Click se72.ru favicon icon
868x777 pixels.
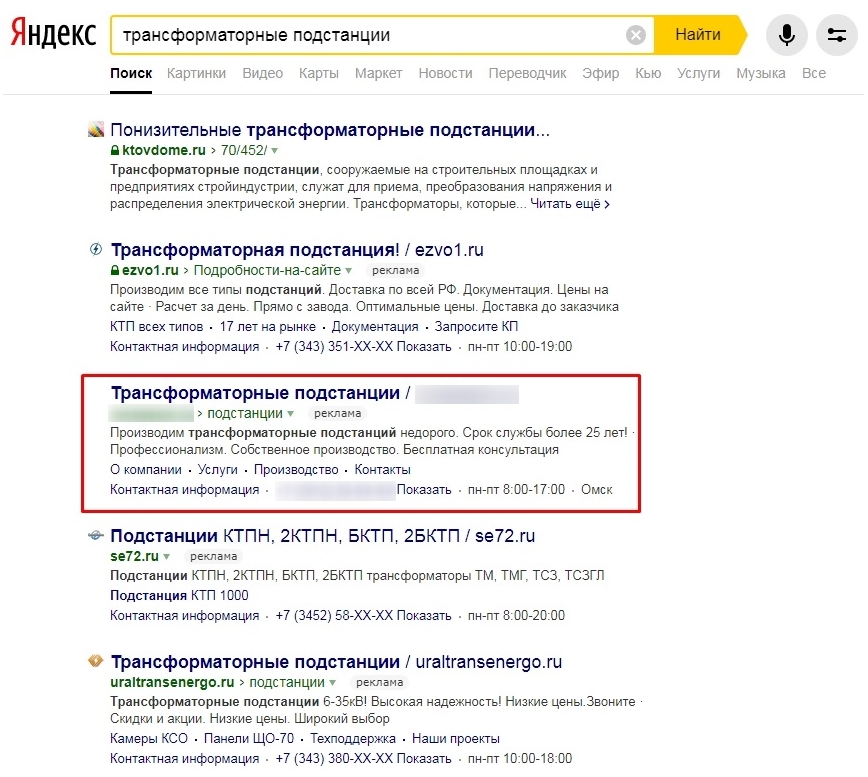[x=96, y=535]
